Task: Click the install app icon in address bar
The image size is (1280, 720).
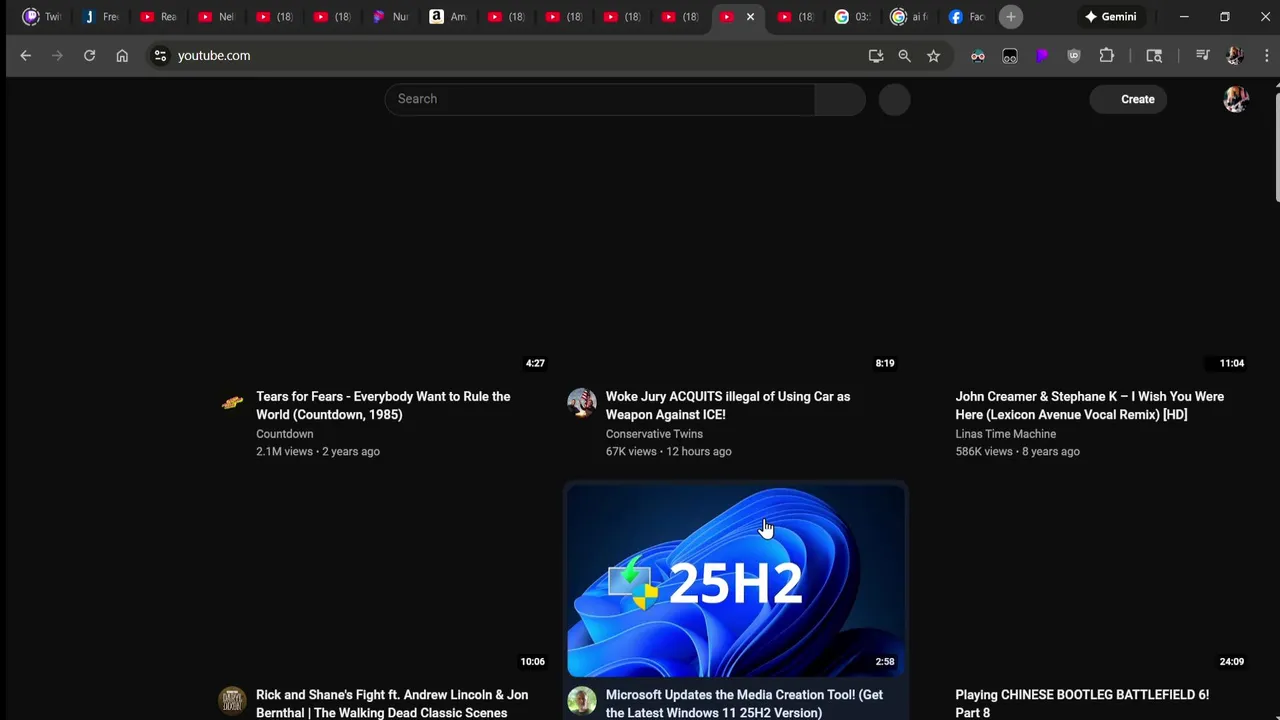Action: 876,56
